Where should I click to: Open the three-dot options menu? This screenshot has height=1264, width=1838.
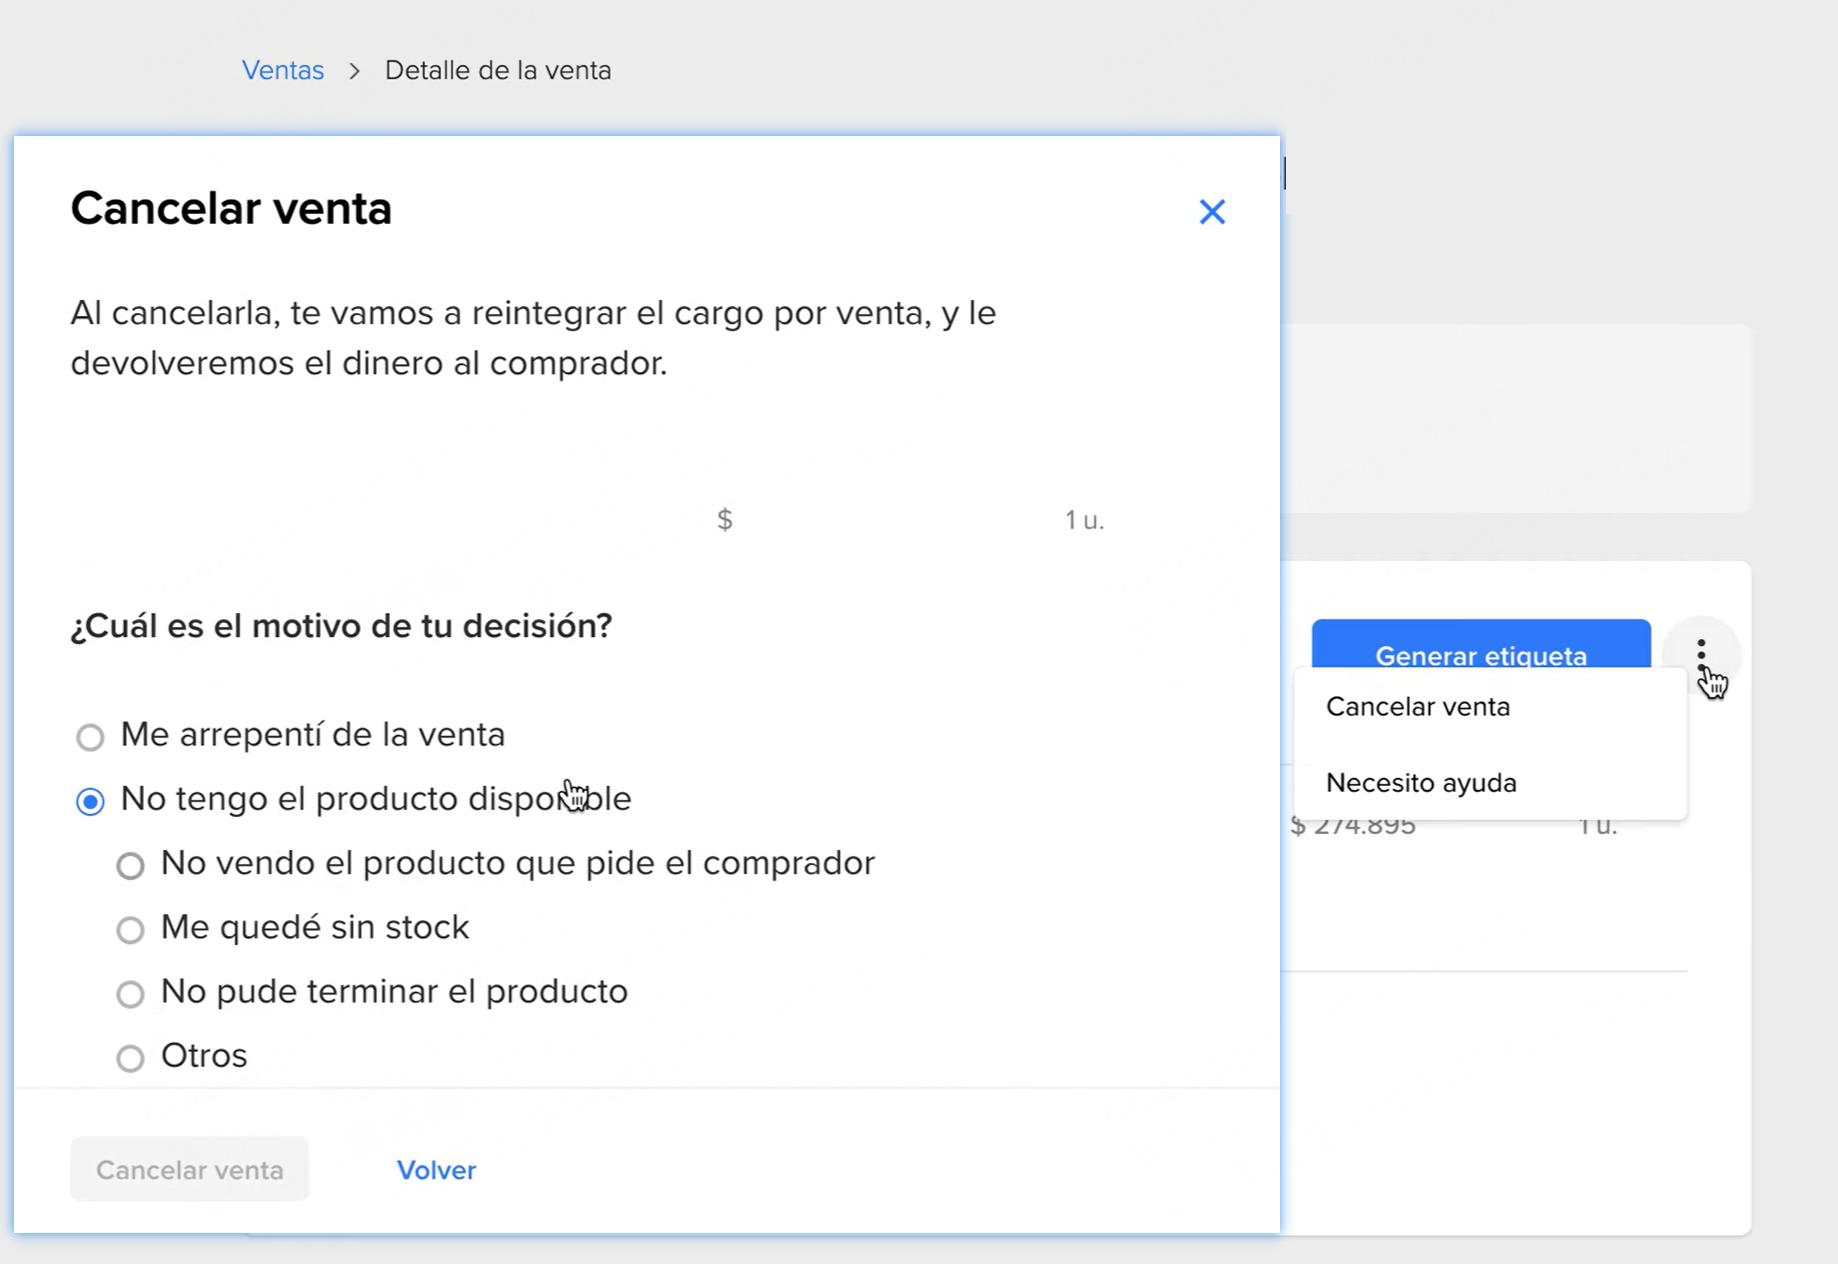tap(1703, 654)
